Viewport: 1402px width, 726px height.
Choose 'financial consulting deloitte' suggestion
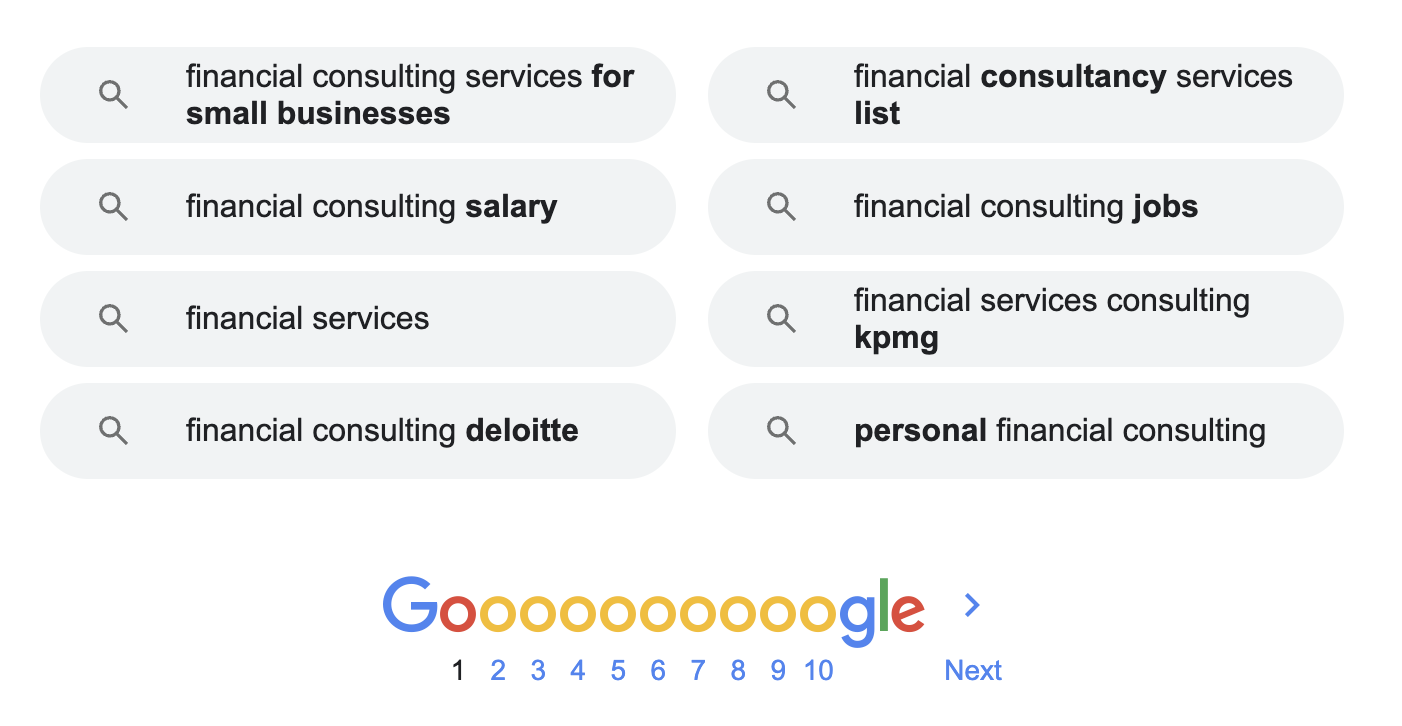tap(381, 431)
